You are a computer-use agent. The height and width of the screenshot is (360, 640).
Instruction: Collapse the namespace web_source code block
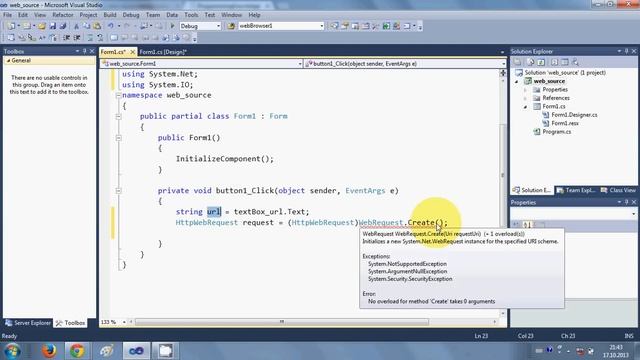[118, 95]
